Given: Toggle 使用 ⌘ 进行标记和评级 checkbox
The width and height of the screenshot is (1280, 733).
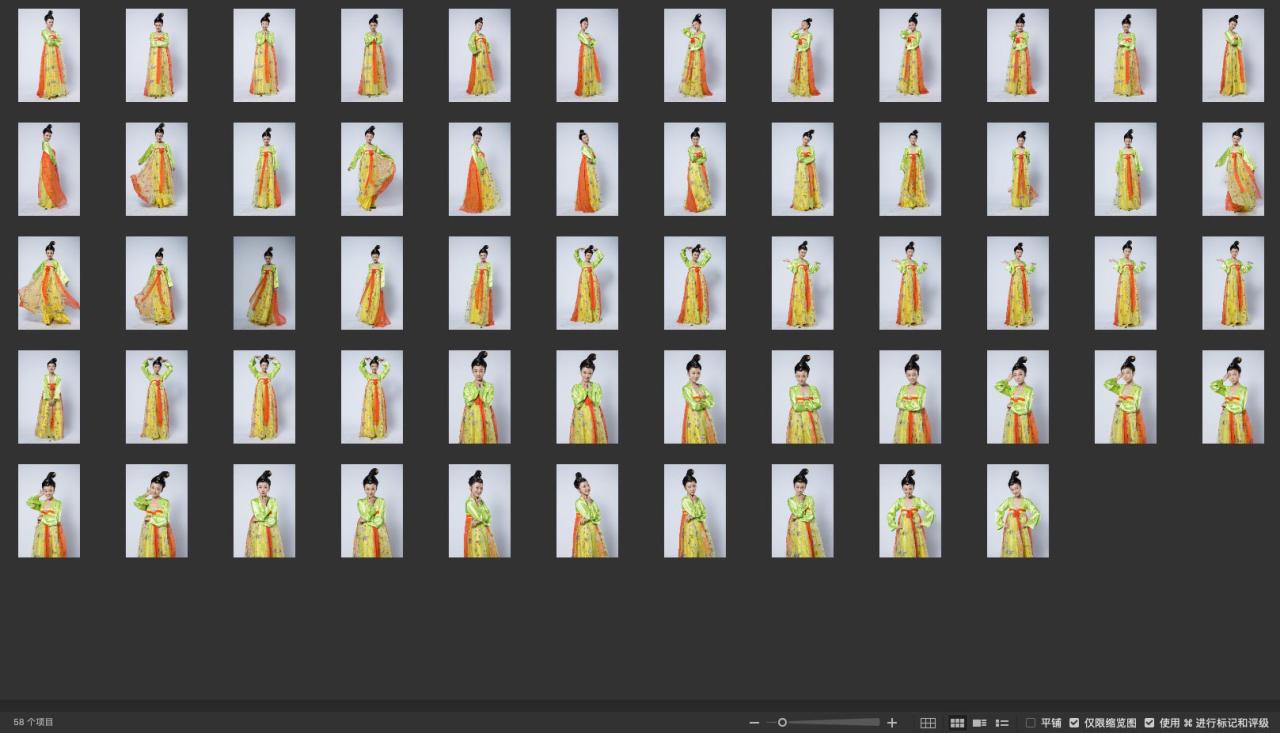Looking at the screenshot, I should 1149,723.
